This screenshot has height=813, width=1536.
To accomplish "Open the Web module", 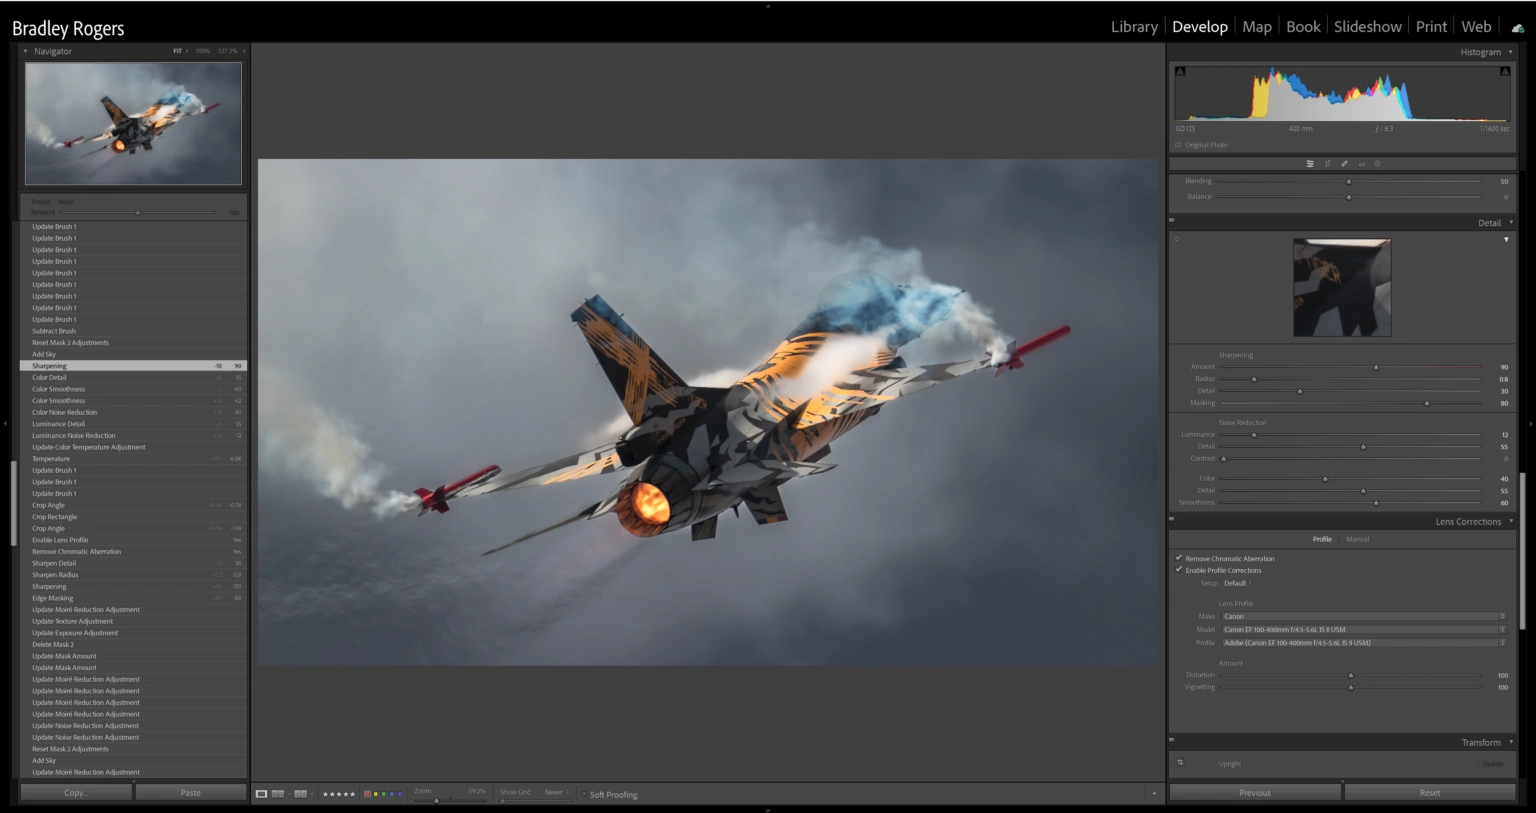I will tap(1476, 27).
